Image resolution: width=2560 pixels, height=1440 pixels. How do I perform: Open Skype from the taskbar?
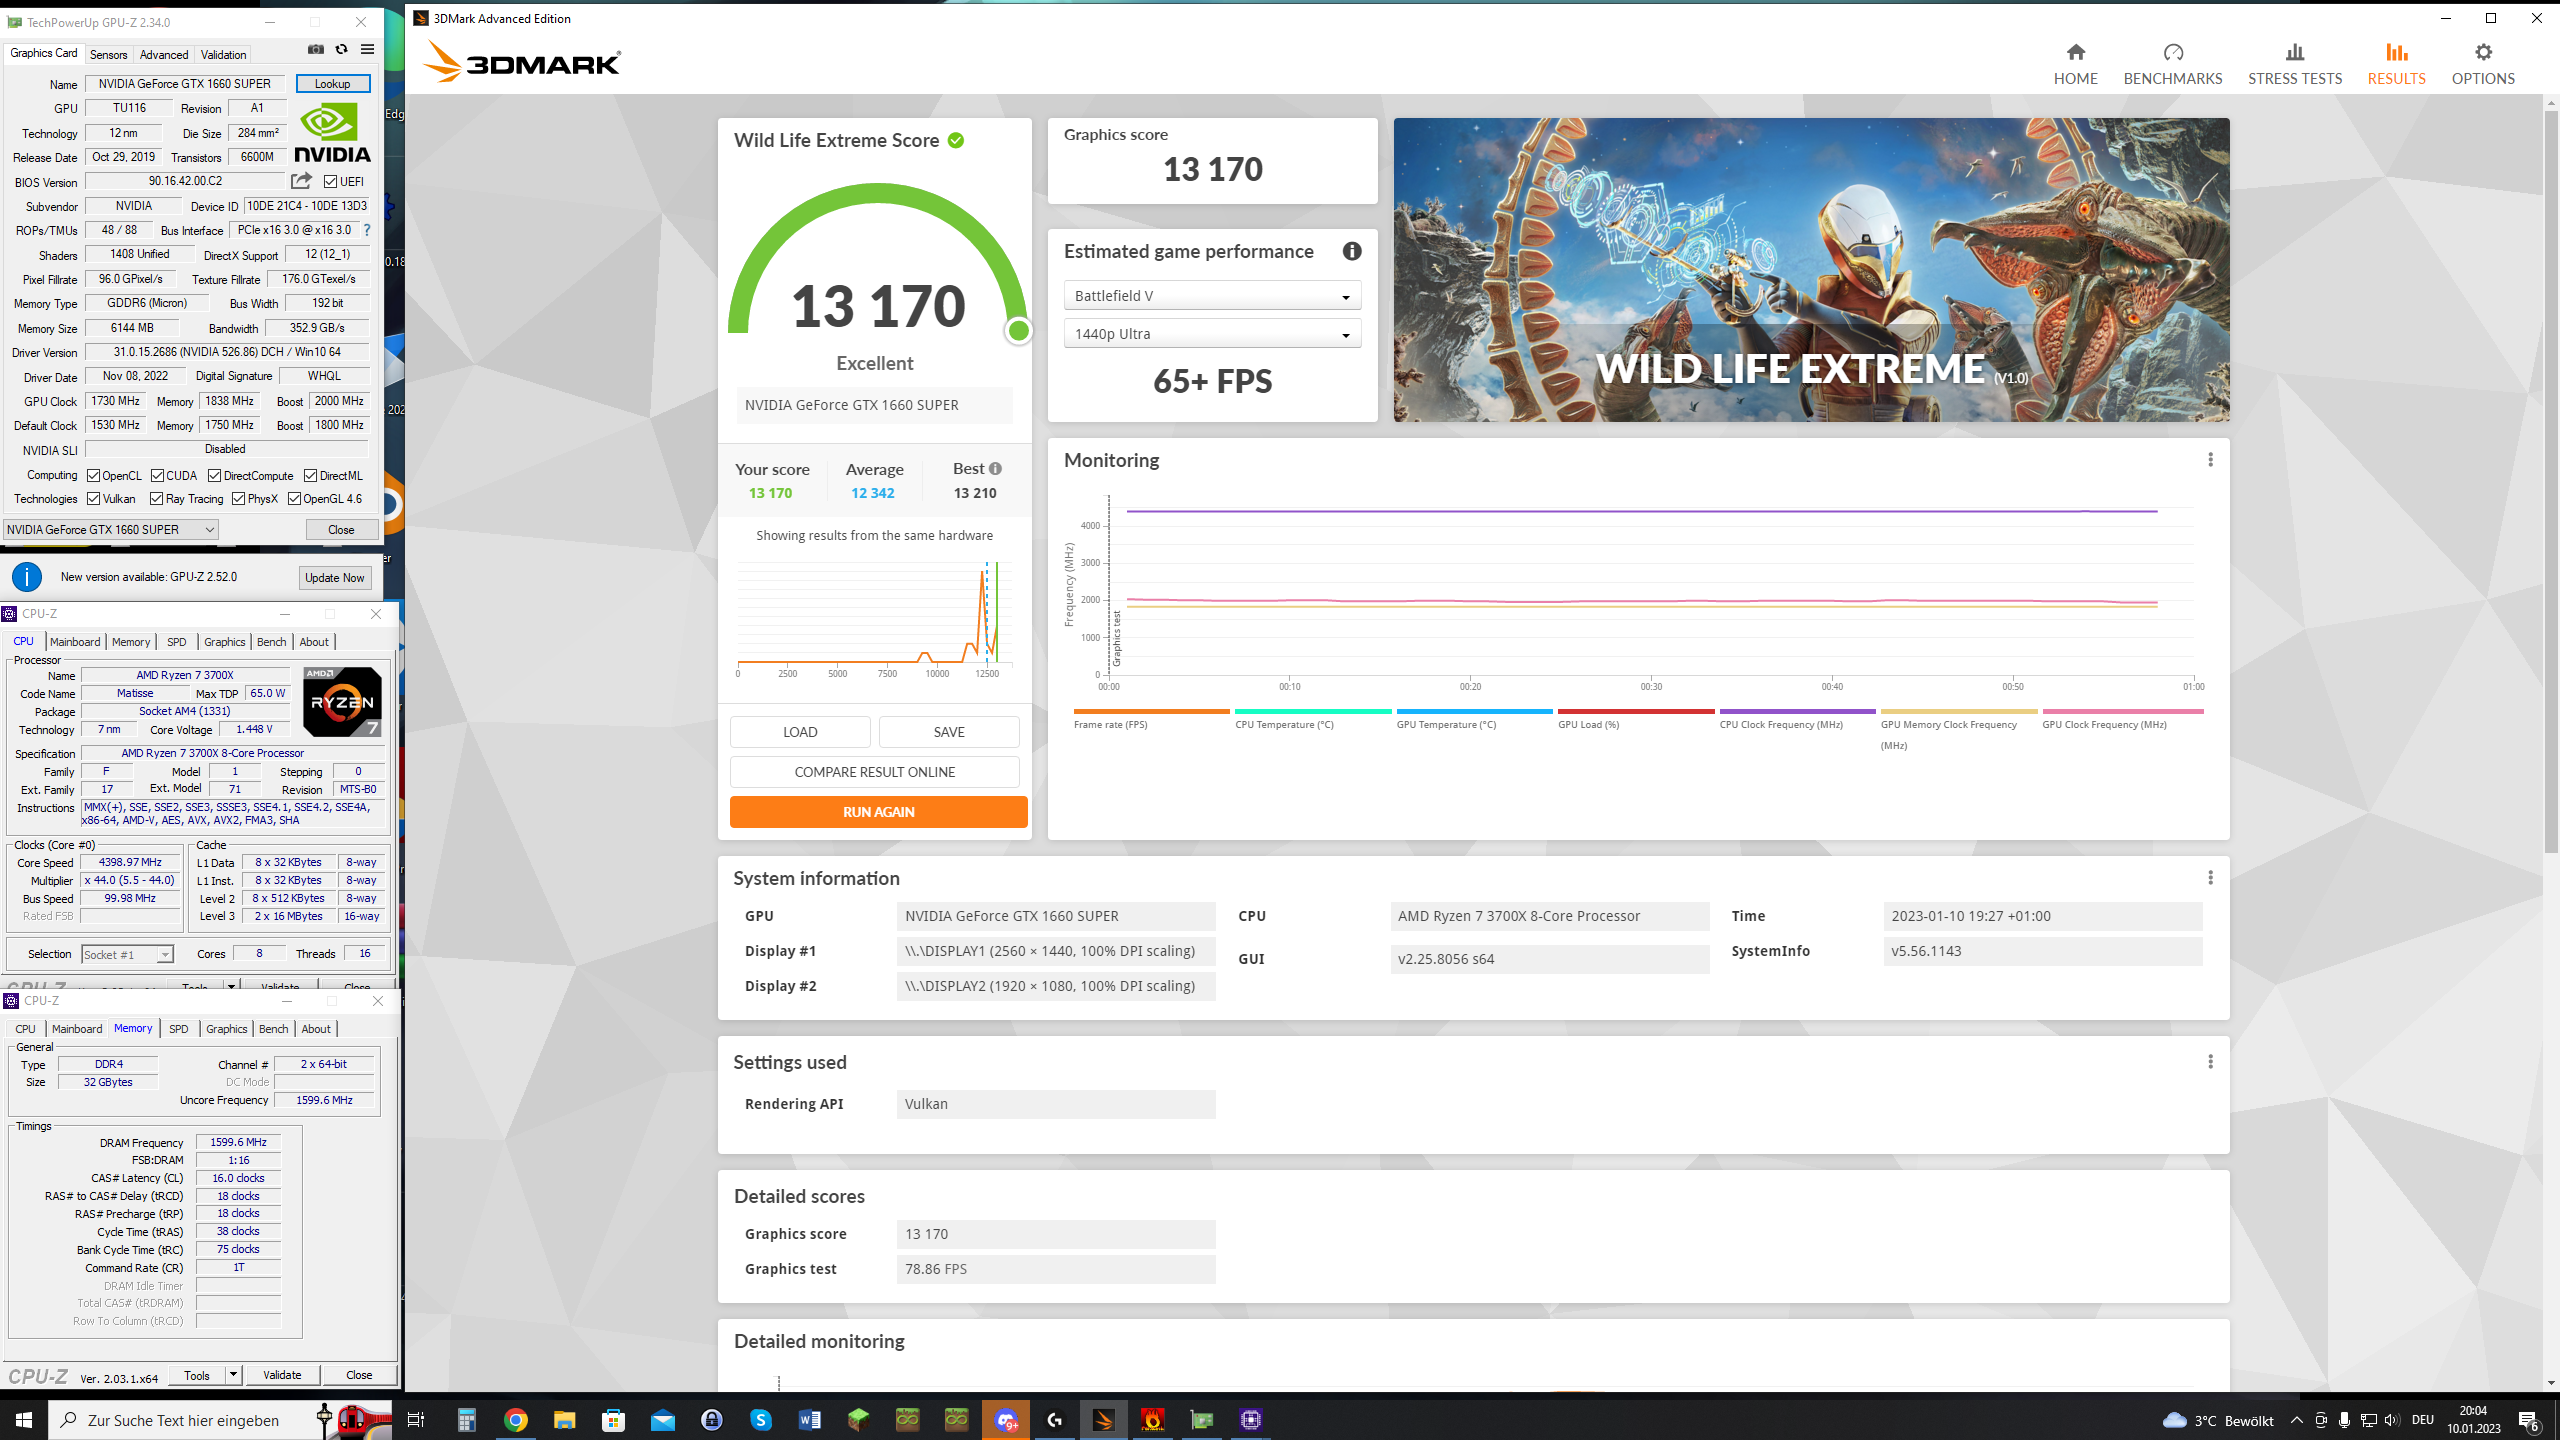click(x=761, y=1420)
